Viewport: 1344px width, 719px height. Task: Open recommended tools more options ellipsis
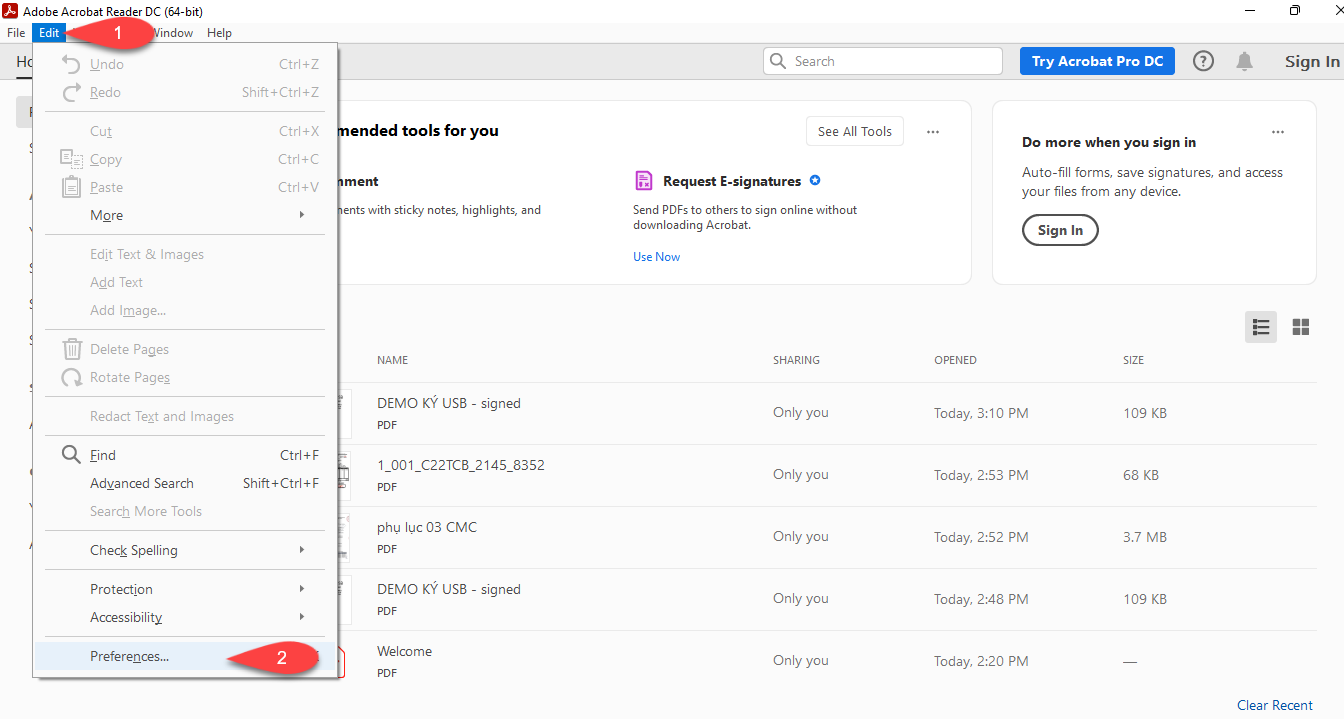933,132
